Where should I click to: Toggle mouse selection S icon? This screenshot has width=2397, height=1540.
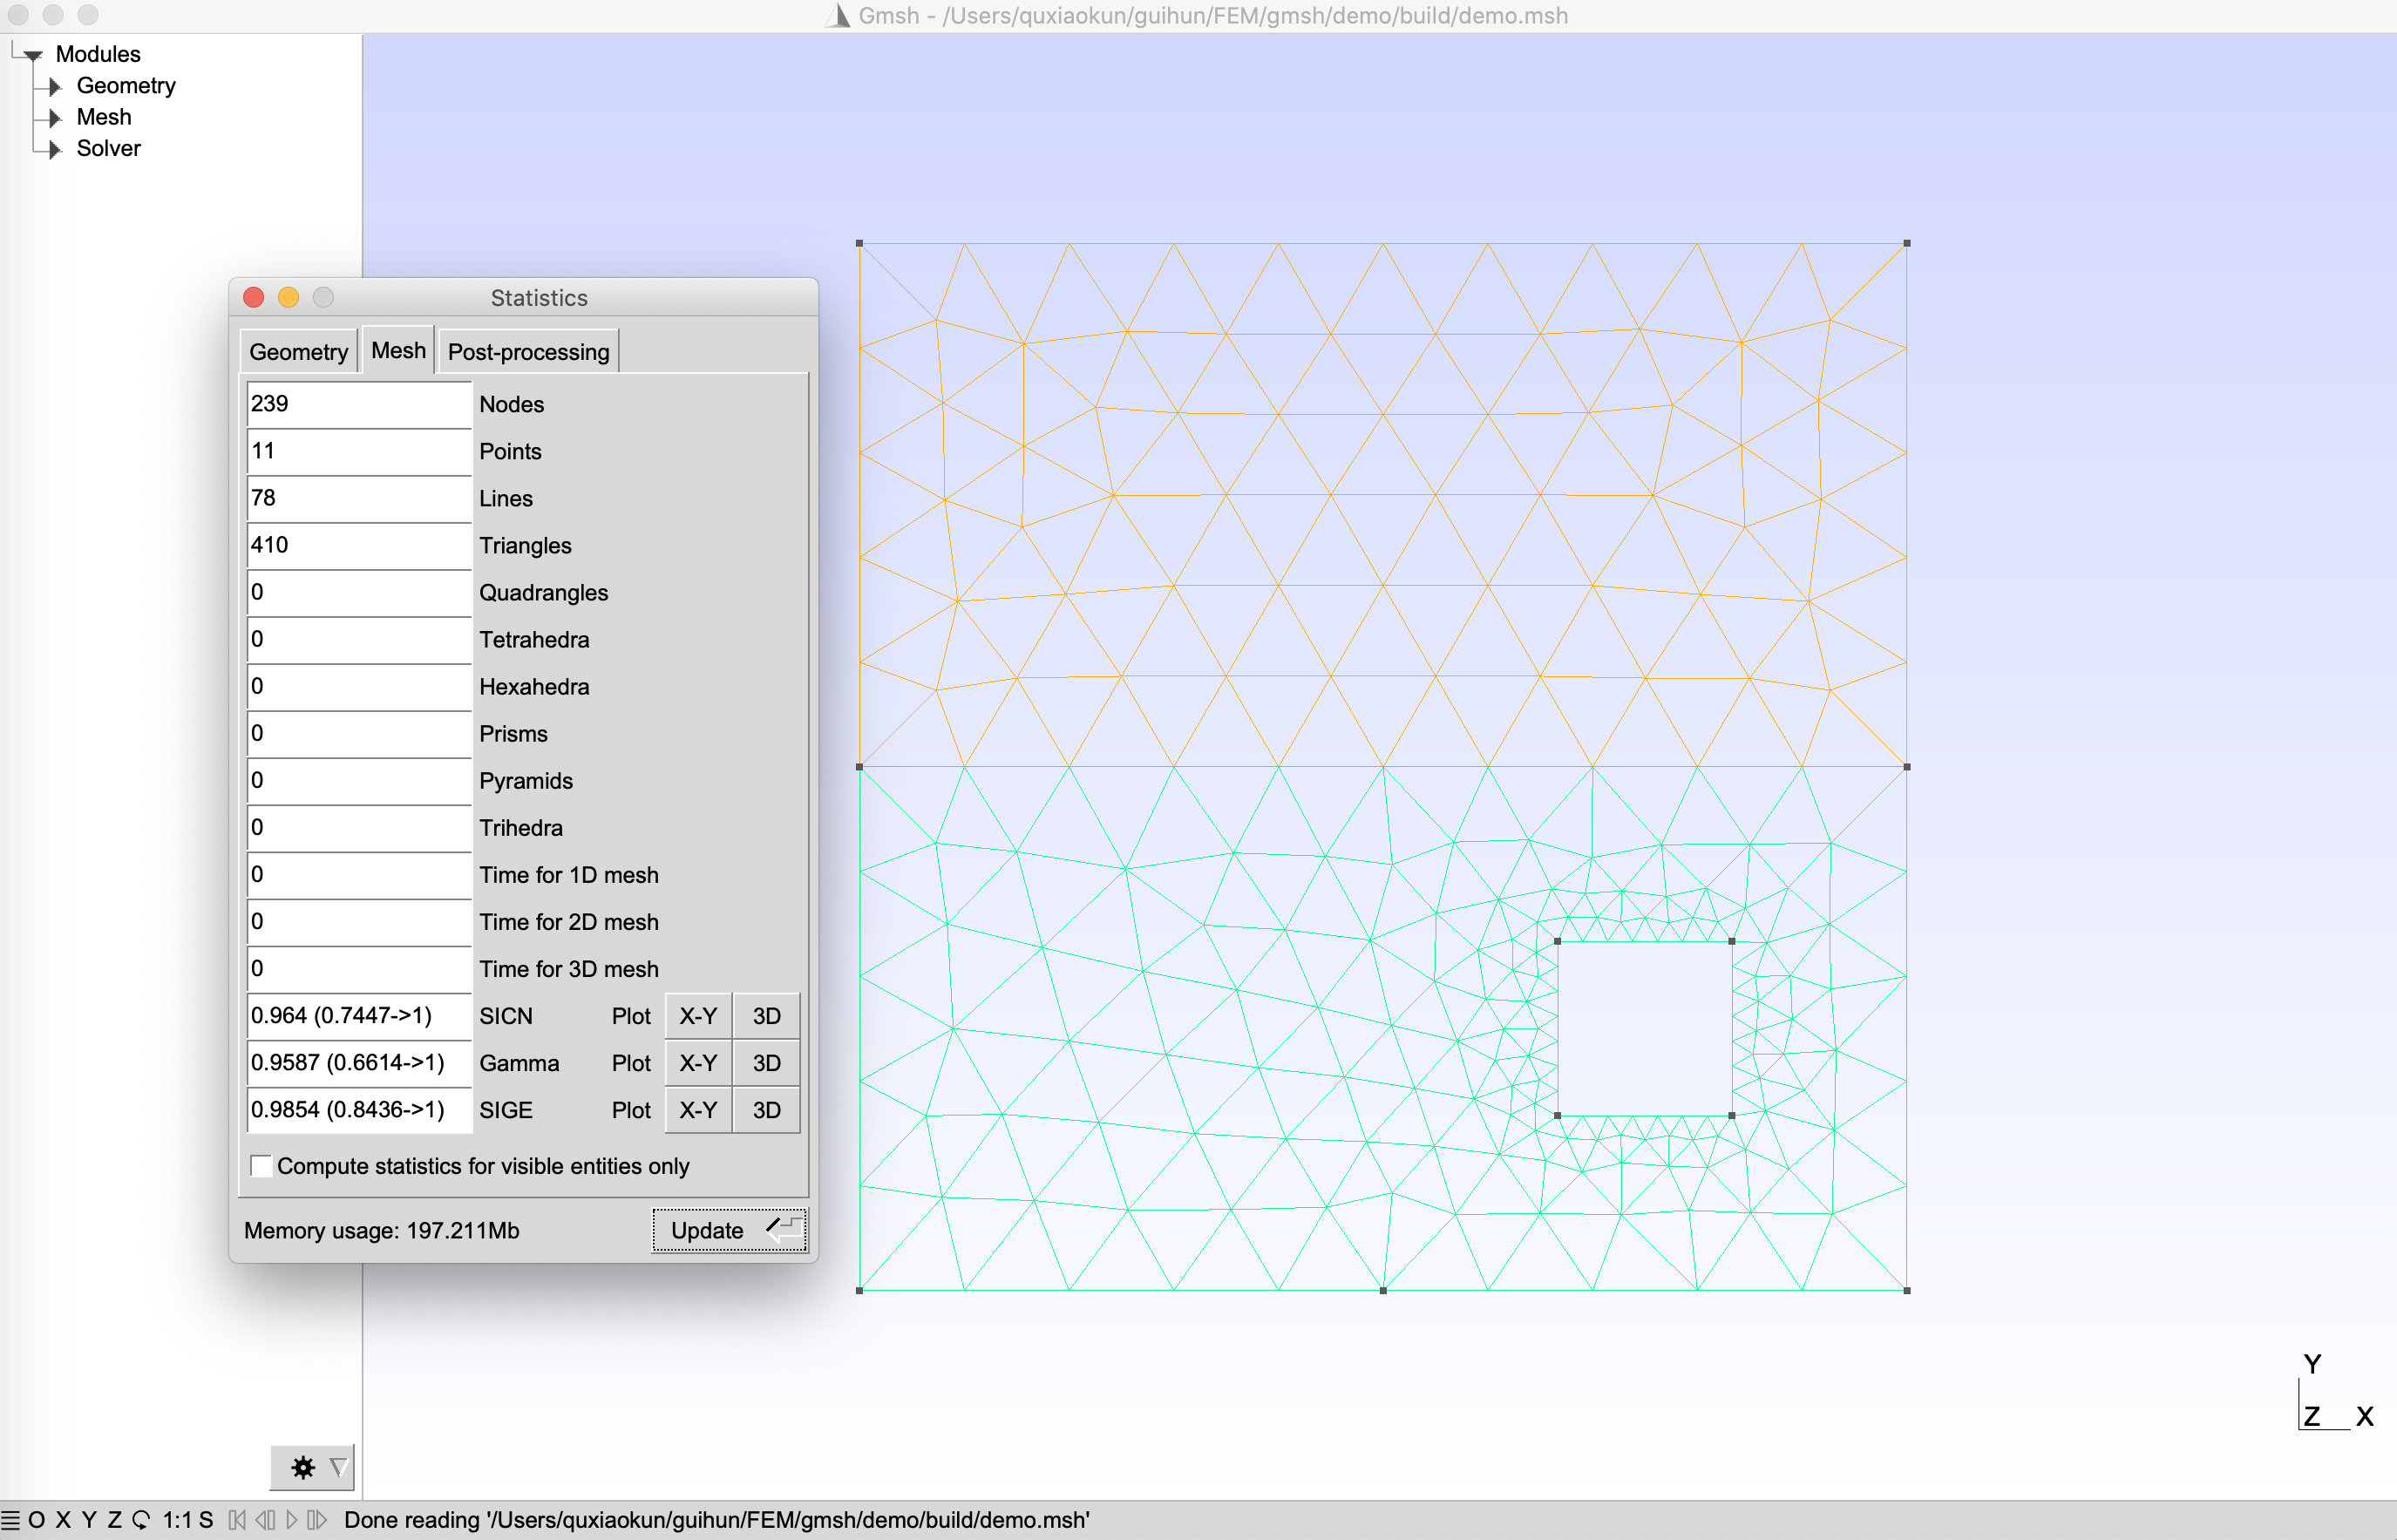(x=206, y=1520)
